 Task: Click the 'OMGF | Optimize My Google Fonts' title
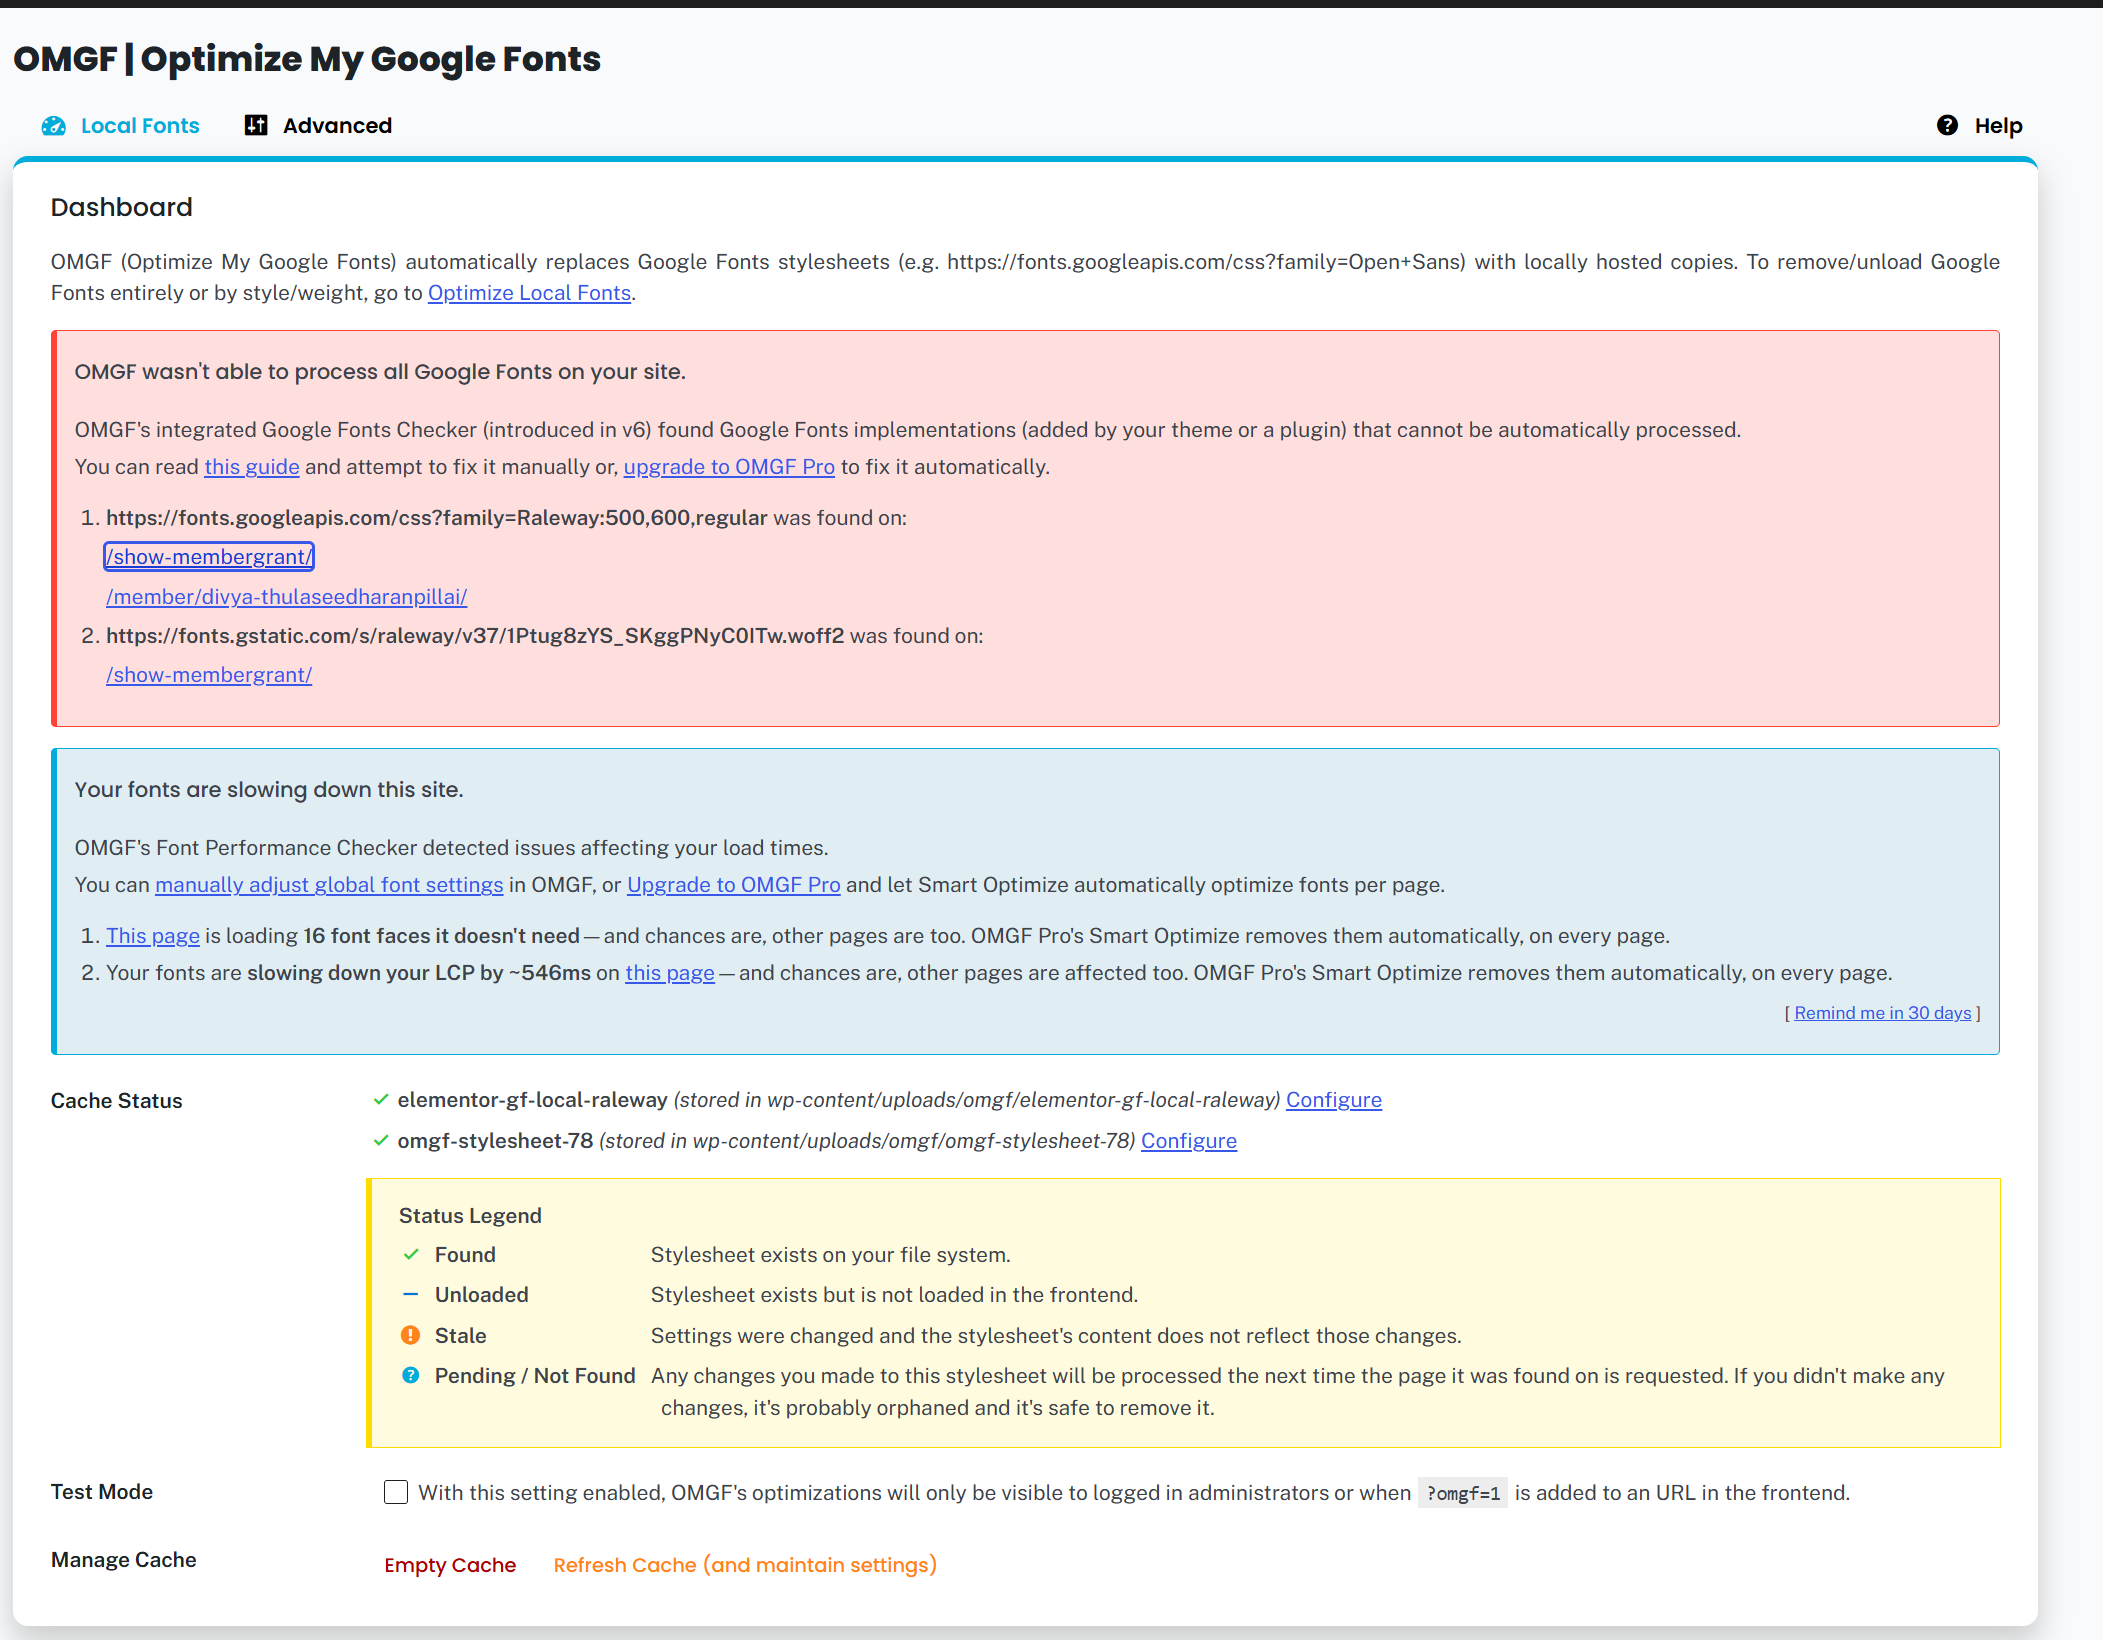point(307,59)
